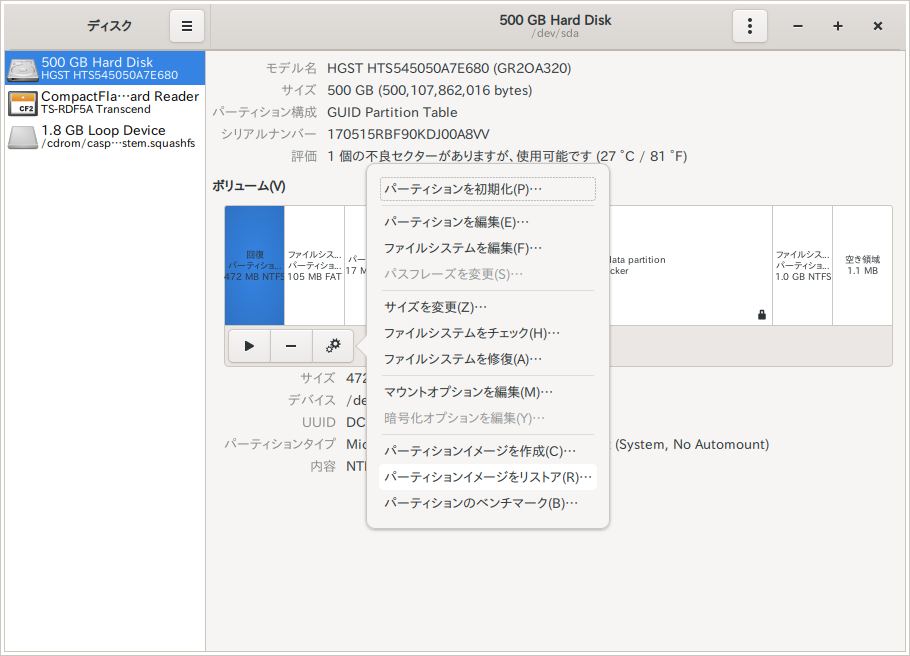The height and width of the screenshot is (656, 910).
Task: Choose パーティションを編集(E) menu entry
Action: point(488,222)
